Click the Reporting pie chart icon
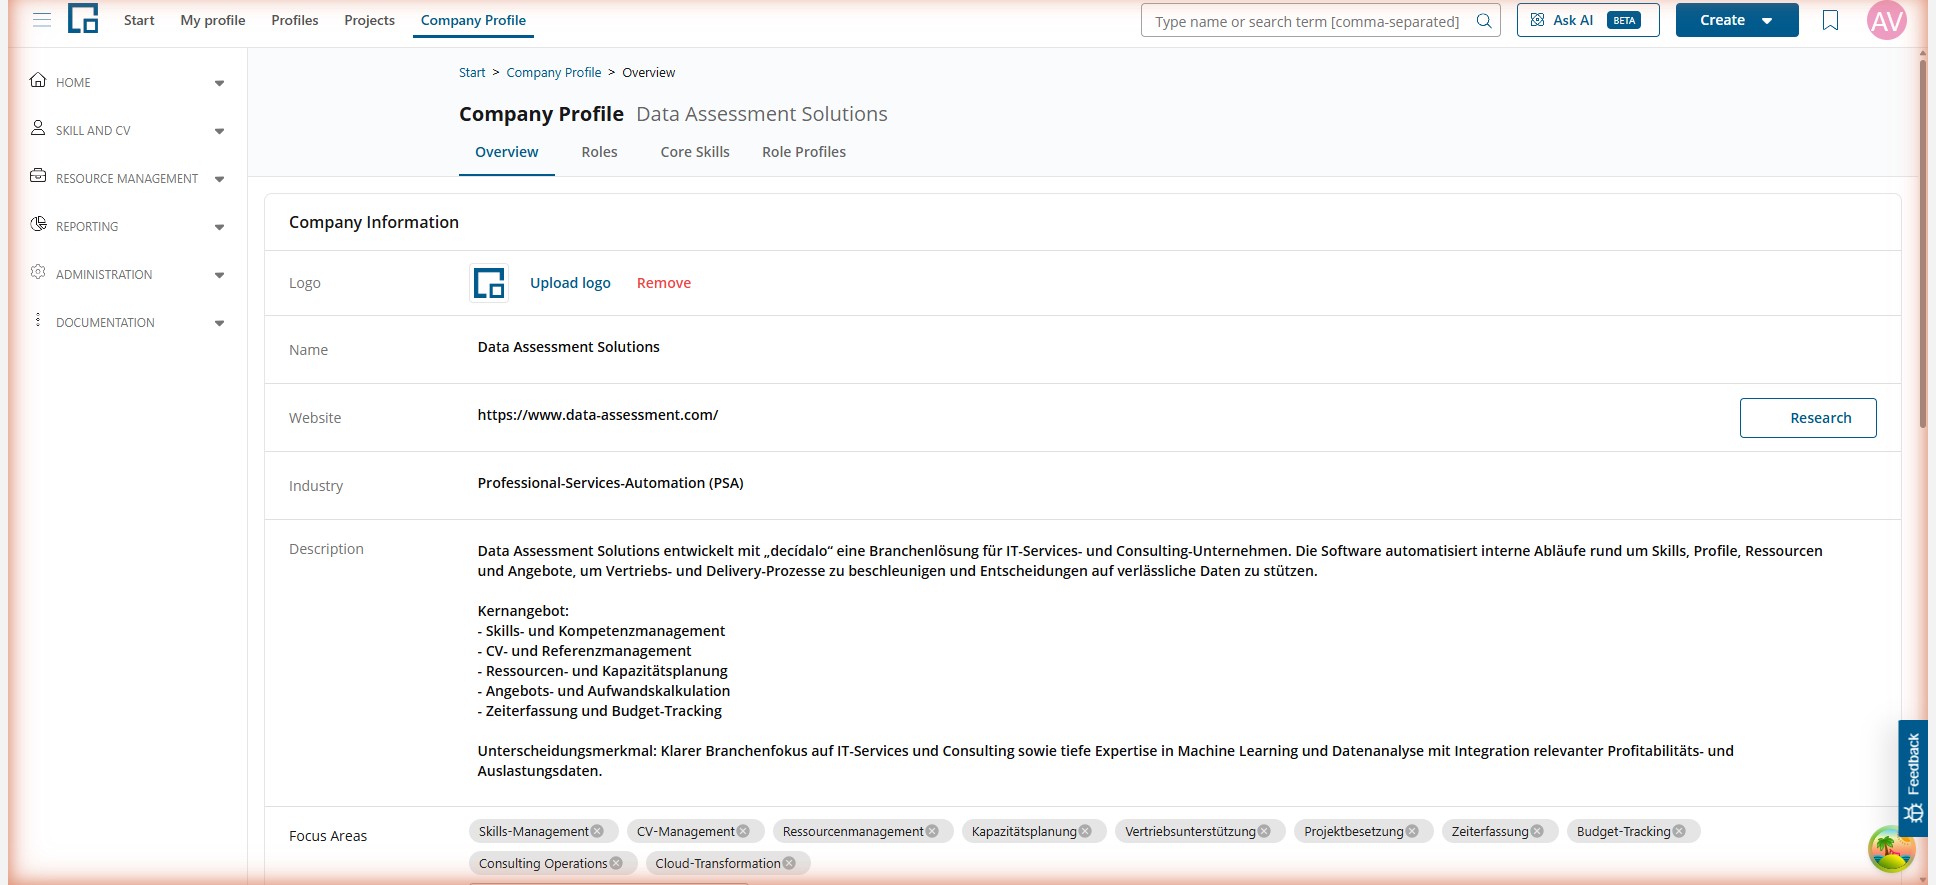Screen dimensions: 1936x885 38,224
